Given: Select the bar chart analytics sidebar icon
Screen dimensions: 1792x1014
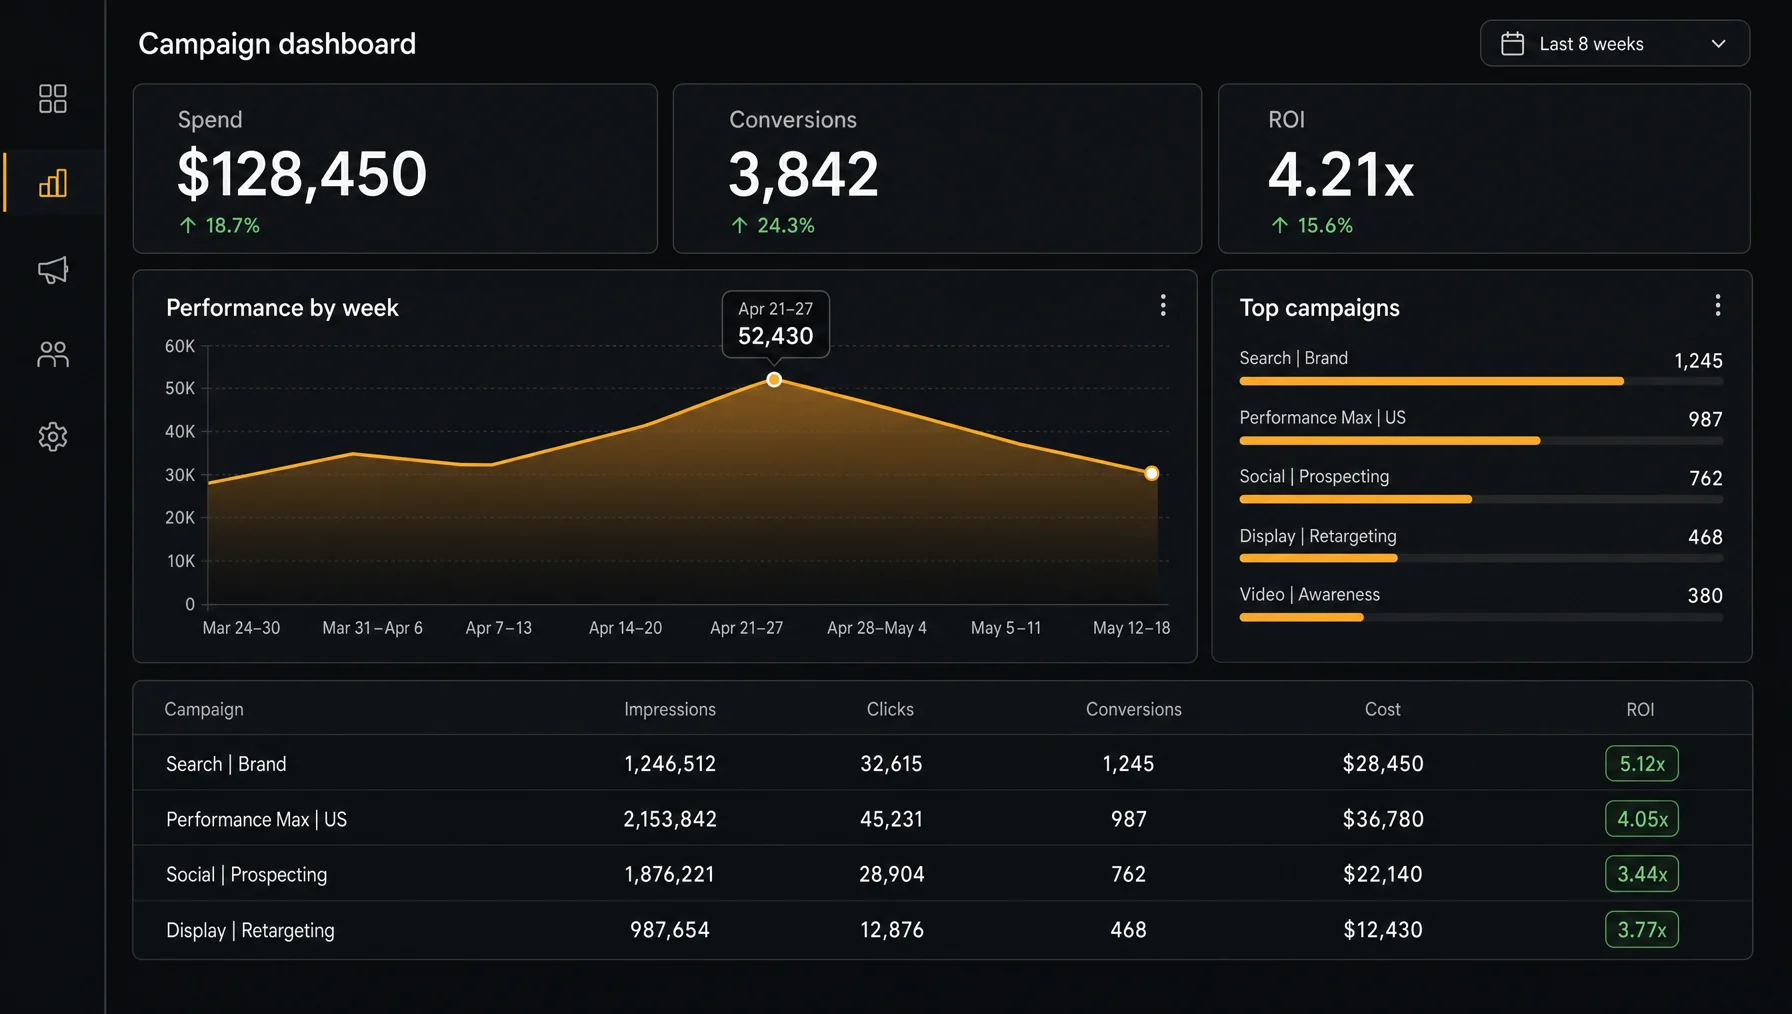Looking at the screenshot, I should tap(52, 183).
